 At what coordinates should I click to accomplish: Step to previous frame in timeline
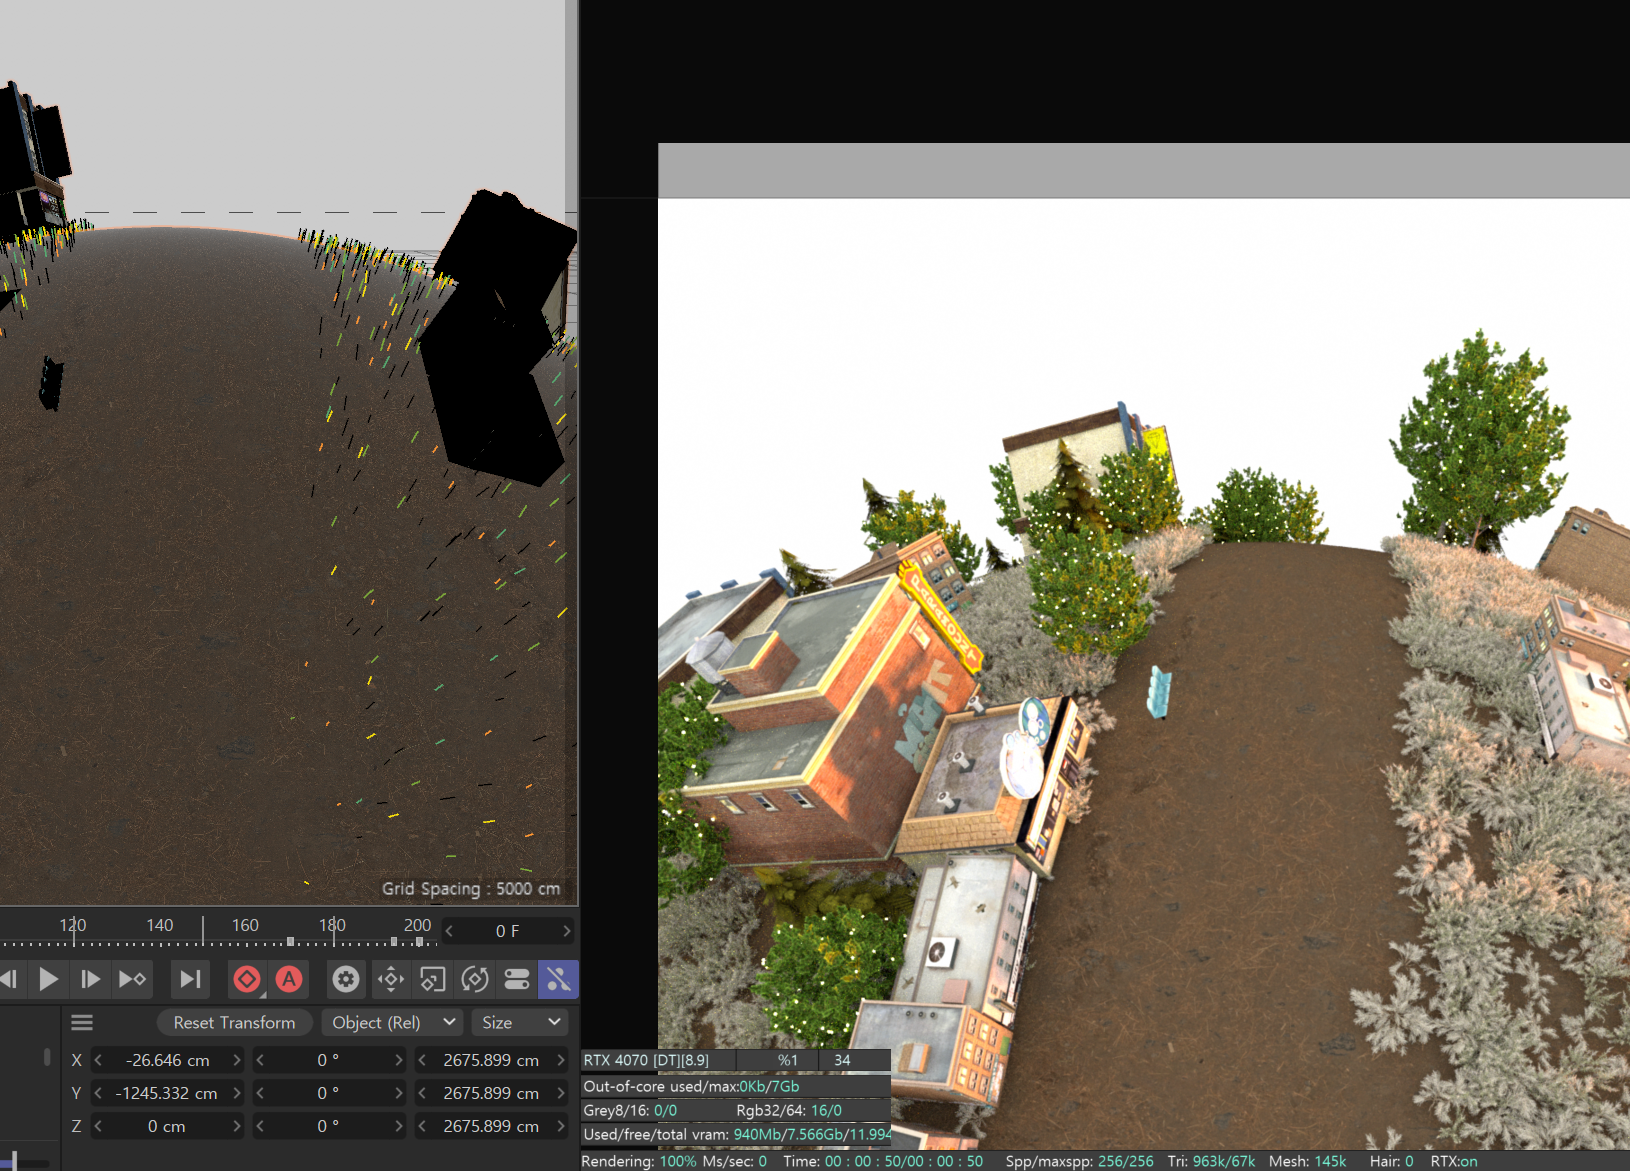coord(9,979)
